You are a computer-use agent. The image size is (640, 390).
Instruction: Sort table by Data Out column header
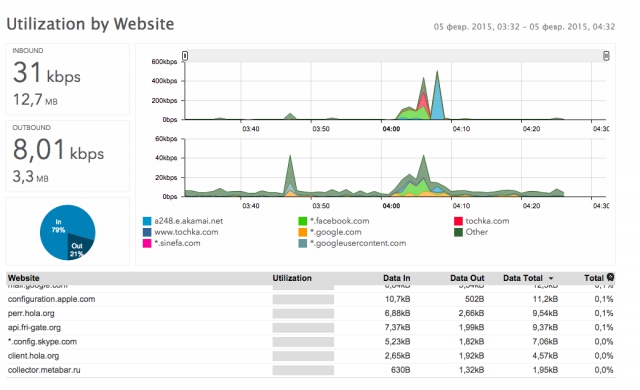467,278
